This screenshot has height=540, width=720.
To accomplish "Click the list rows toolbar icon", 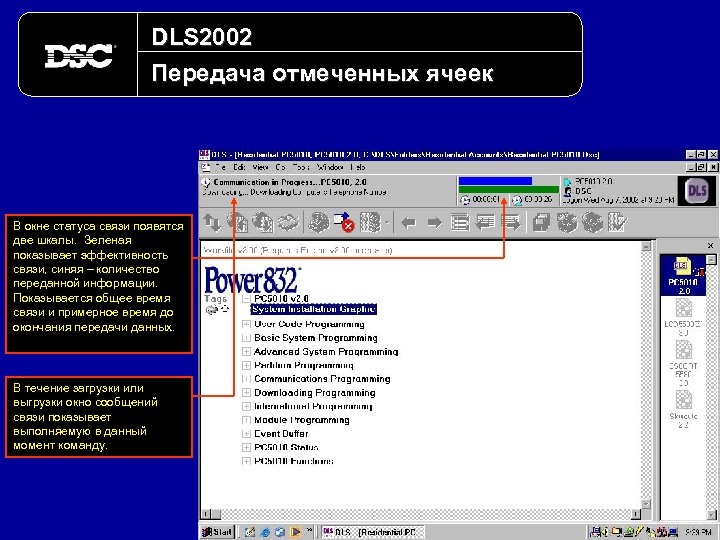I will [x=460, y=223].
